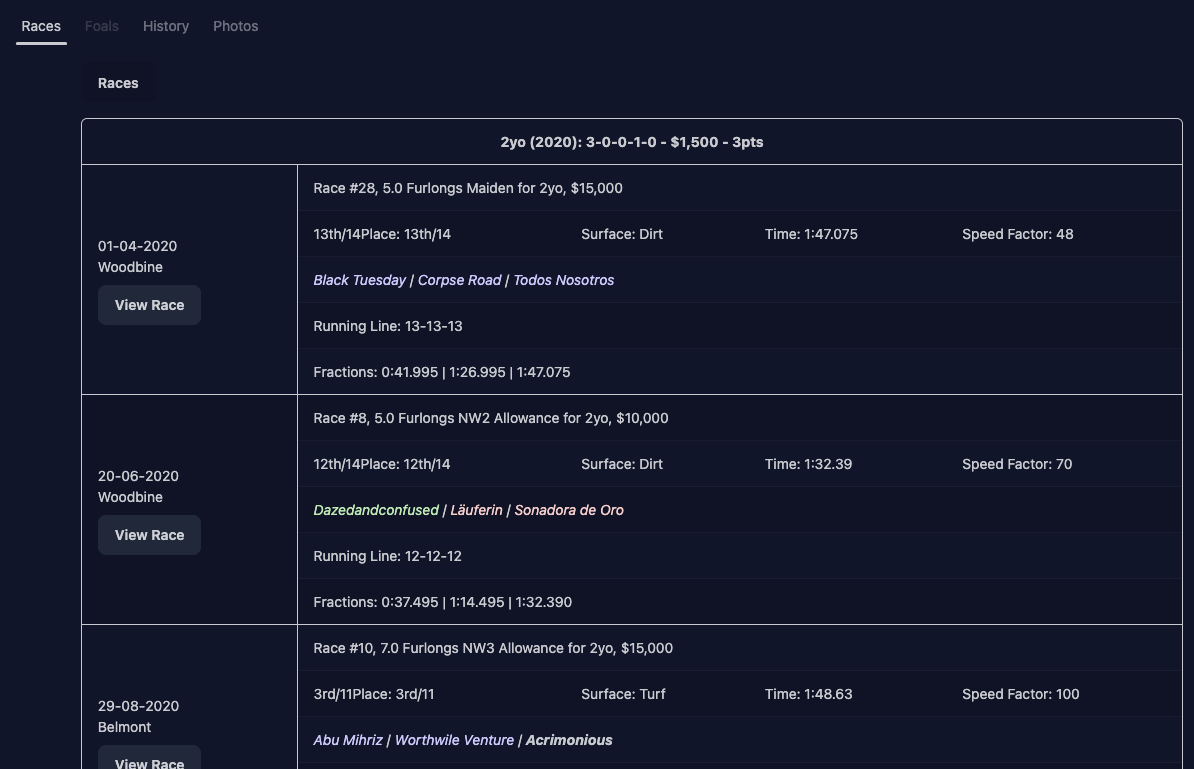Switch to the Races tab
Viewport: 1194px width, 769px height.
click(x=41, y=26)
